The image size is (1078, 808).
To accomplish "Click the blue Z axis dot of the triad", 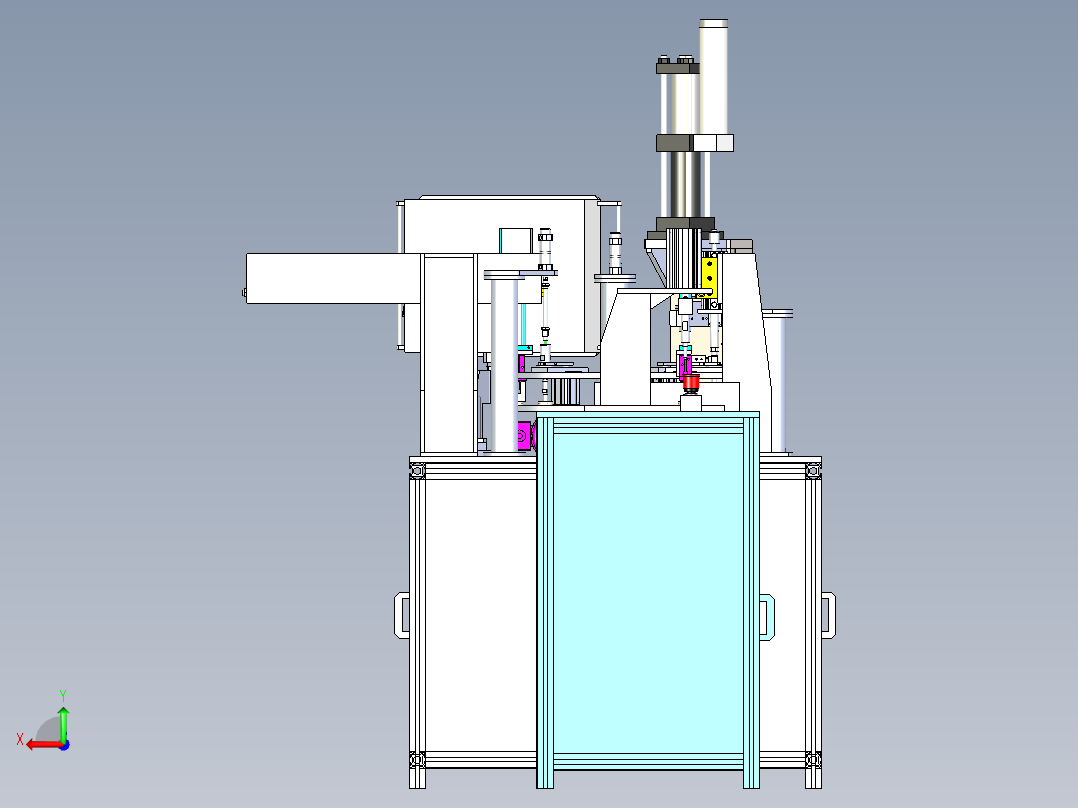I will (x=65, y=745).
